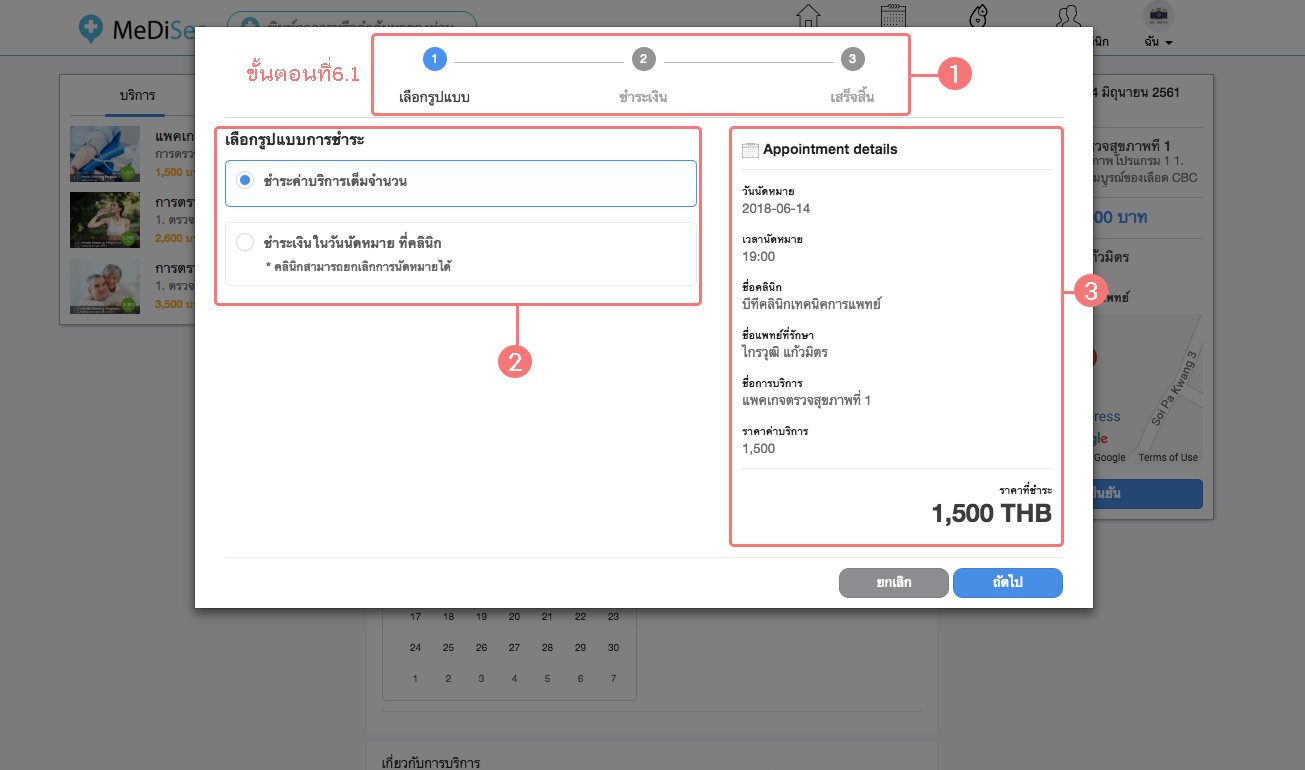Click the 2,600 baht woman drinking thumbnail
The image size is (1305, 770).
pyautogui.click(x=105, y=219)
